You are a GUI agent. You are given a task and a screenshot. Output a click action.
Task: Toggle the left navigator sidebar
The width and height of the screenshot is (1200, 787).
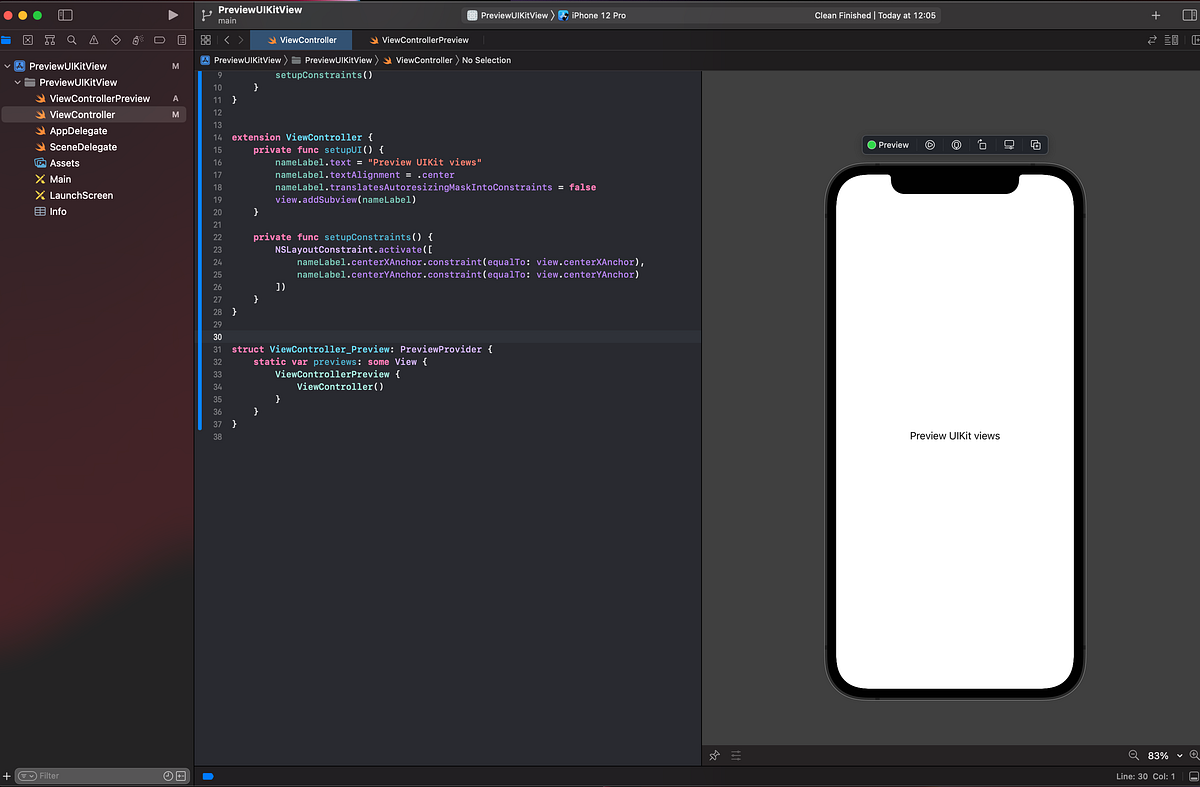[x=65, y=15]
